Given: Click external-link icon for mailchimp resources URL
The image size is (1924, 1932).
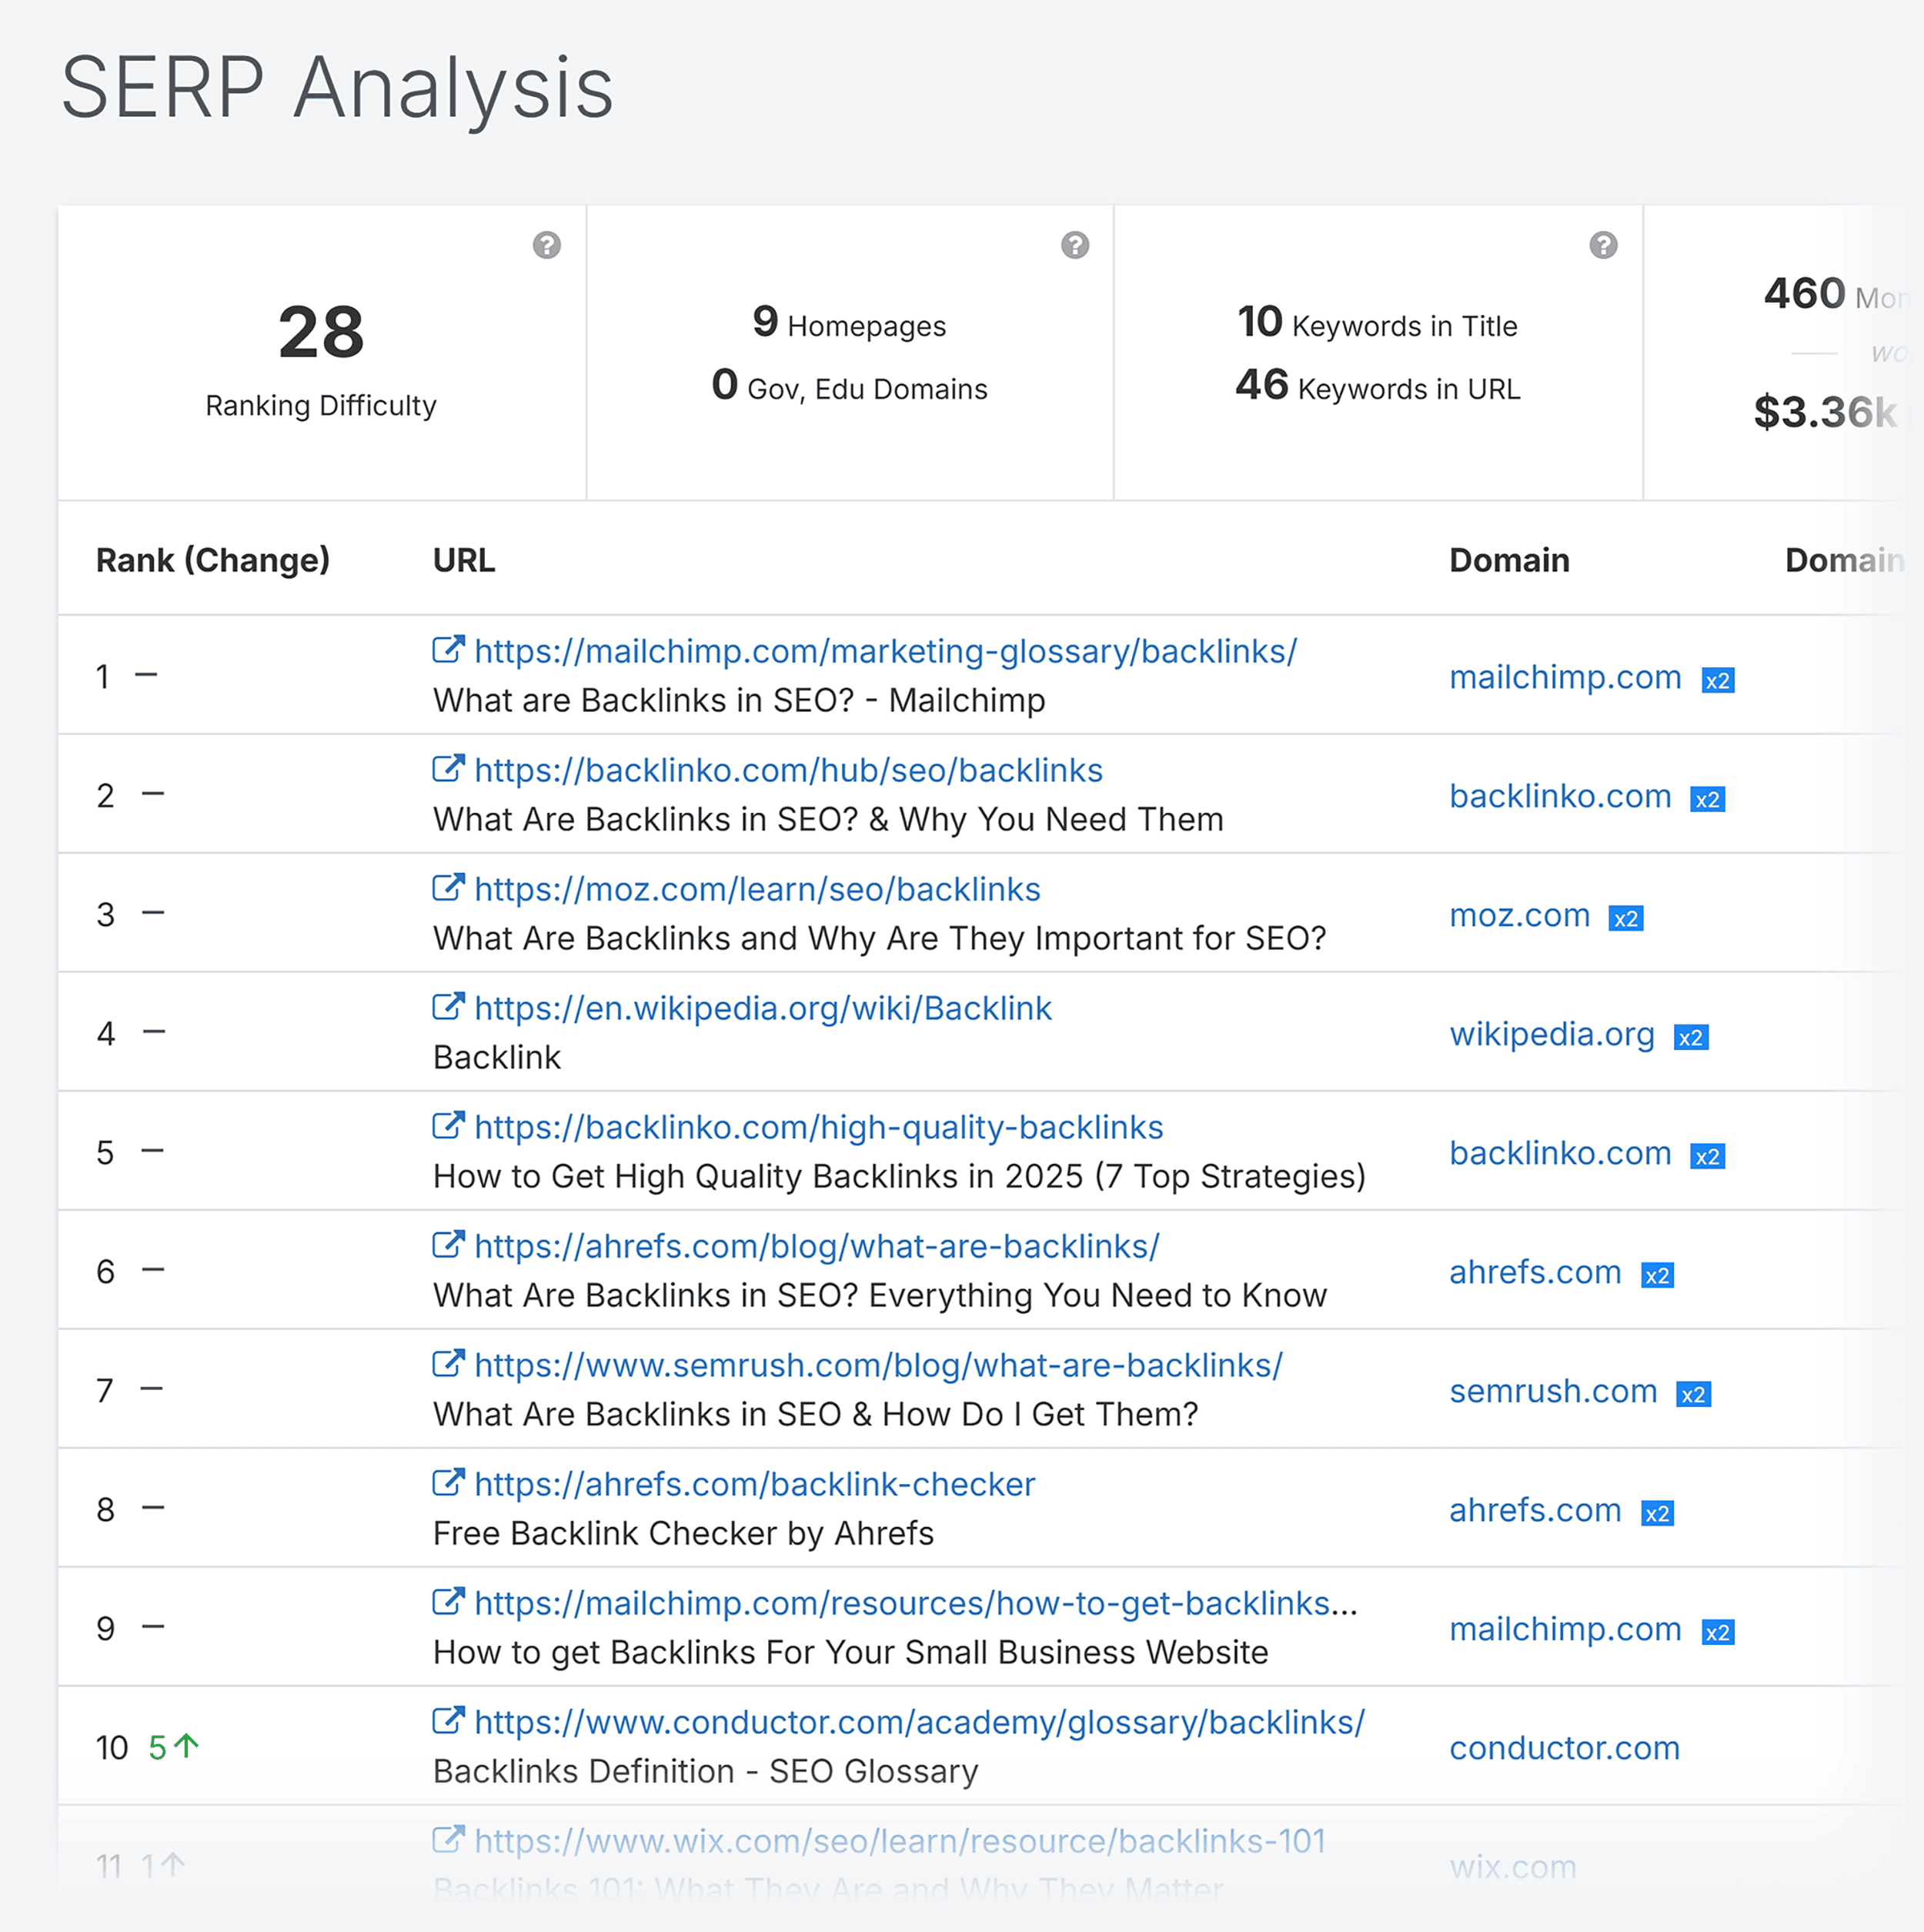Looking at the screenshot, I should [x=448, y=1602].
